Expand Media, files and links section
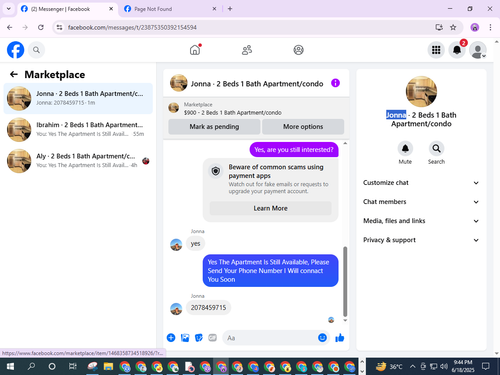This screenshot has height=375, width=500. pos(421,221)
